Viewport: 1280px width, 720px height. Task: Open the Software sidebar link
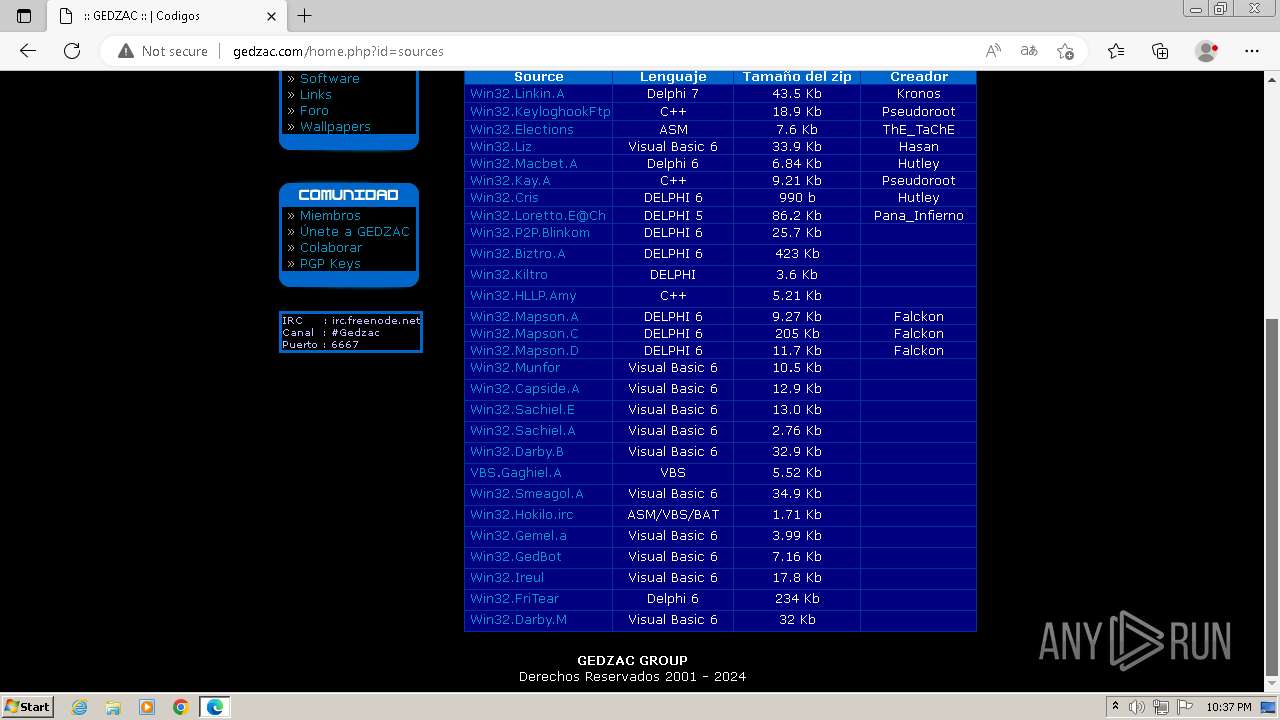coord(329,78)
